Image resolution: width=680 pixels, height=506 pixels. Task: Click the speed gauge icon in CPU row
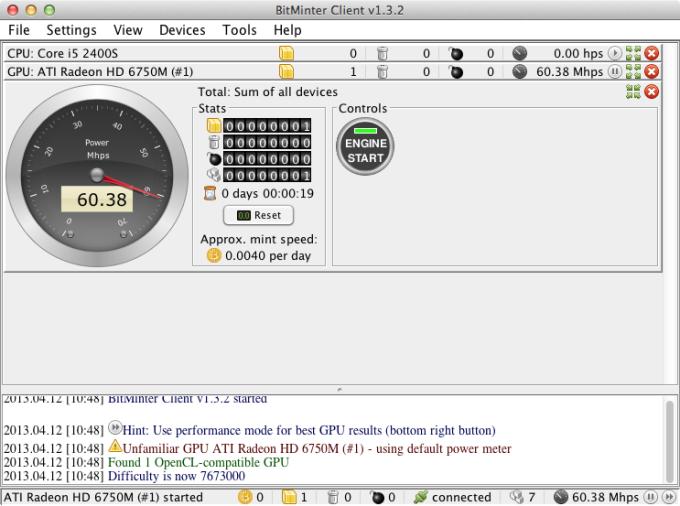pyautogui.click(x=519, y=53)
